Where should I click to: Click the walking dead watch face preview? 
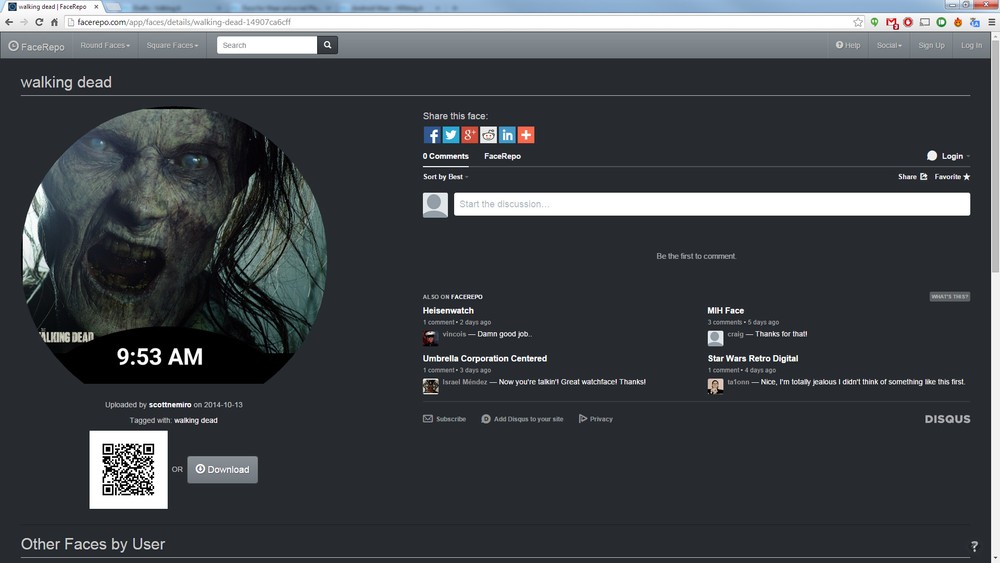coord(174,245)
